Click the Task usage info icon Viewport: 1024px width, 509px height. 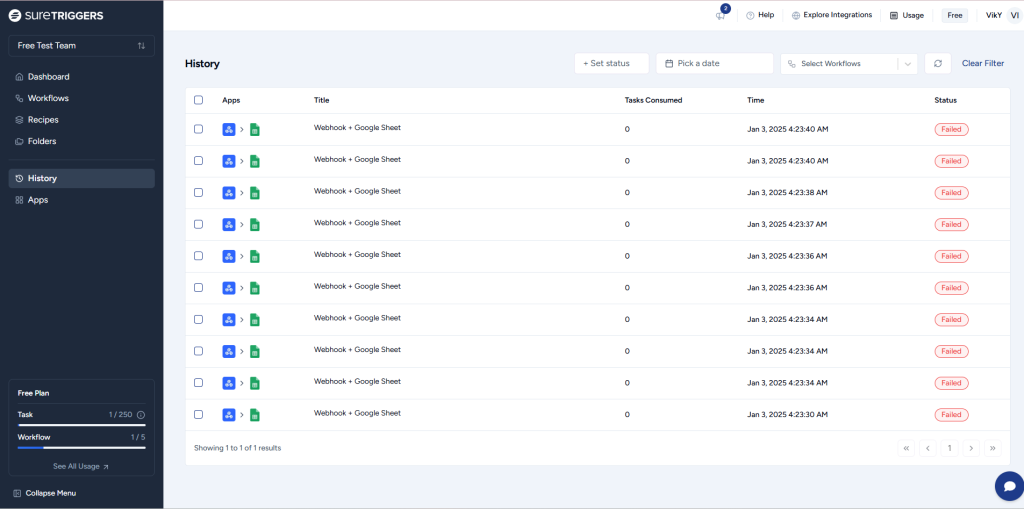pos(140,414)
